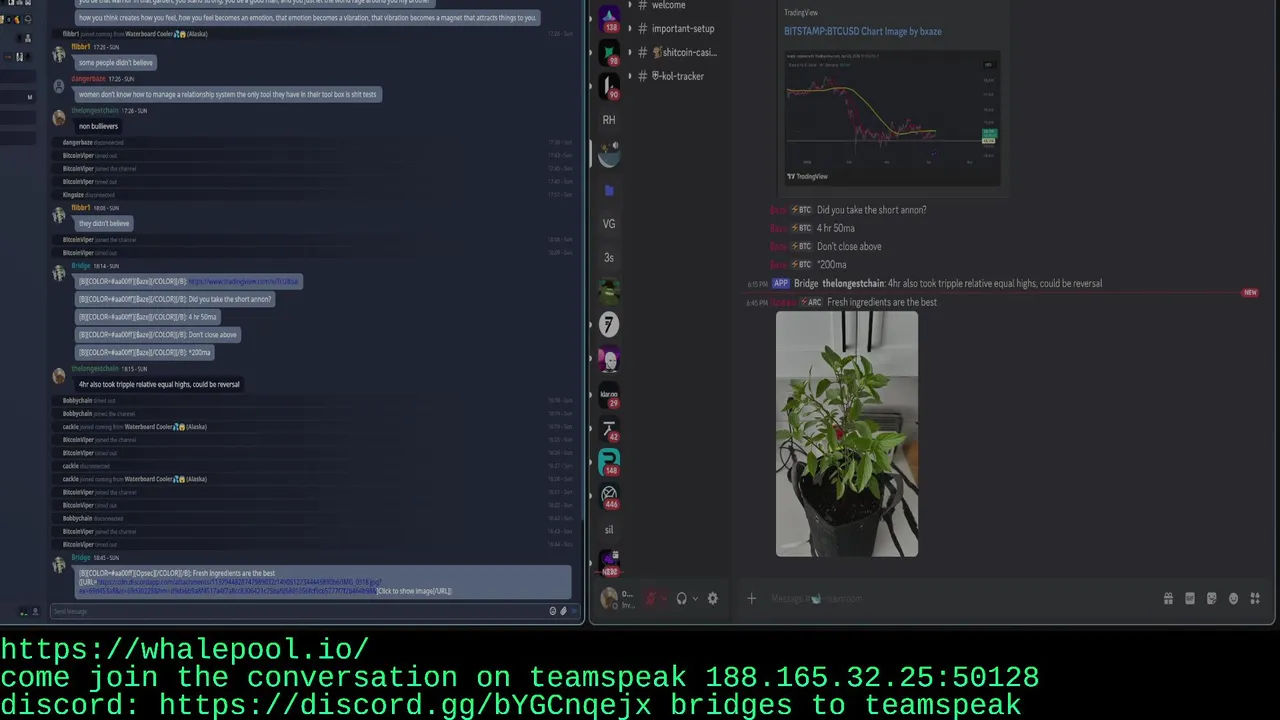
Task: Open the RH server in Discord
Action: (609, 120)
